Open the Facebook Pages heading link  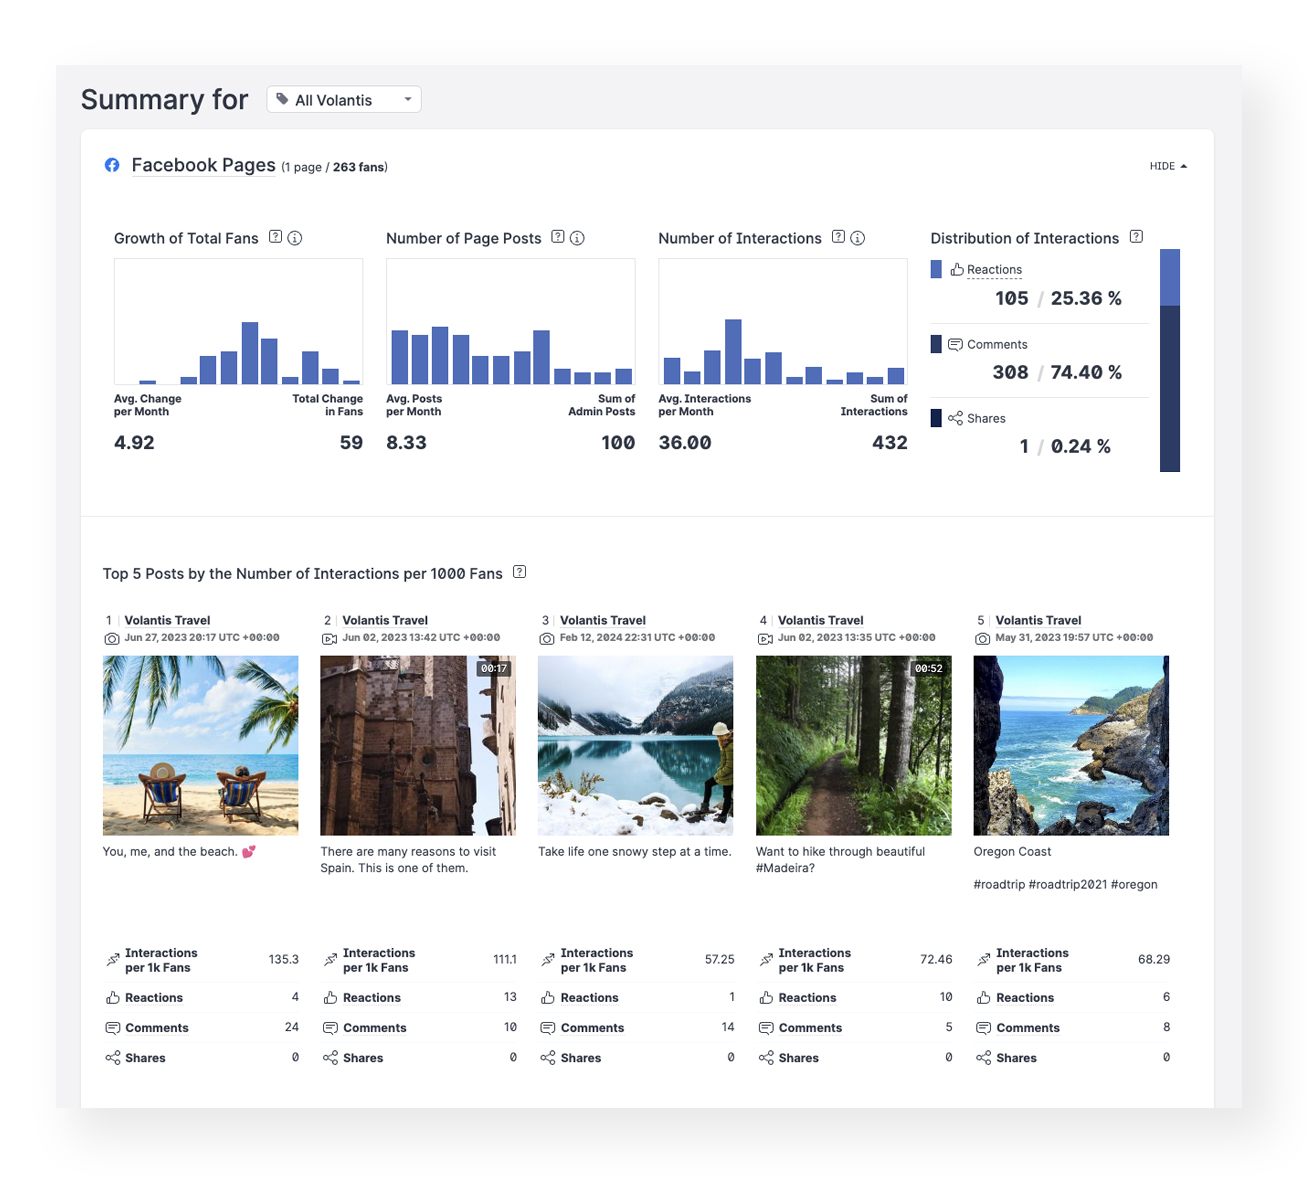[x=203, y=165]
